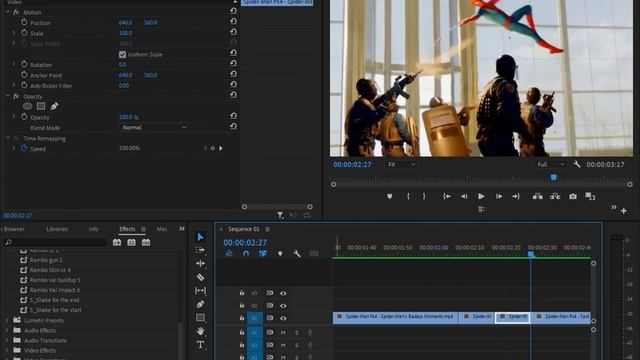Viewport: 640px width, 360px height.
Task: Reset Scale parameter
Action: click(x=233, y=32)
